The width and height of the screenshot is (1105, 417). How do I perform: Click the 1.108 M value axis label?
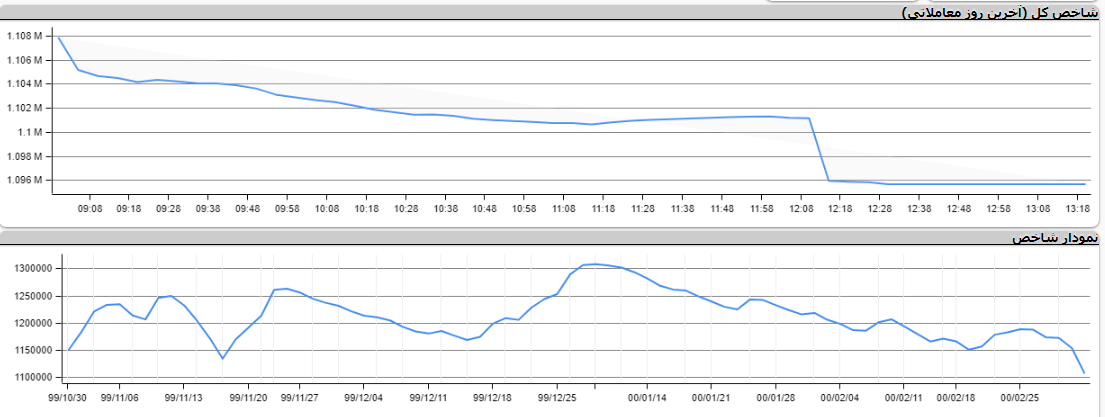click(x=23, y=36)
